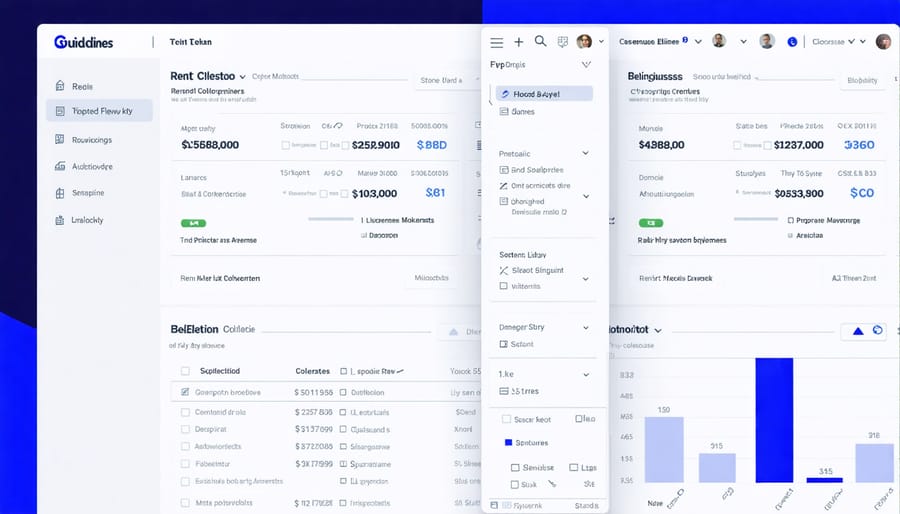Check the Decapirat row checkbox

(x=185, y=429)
